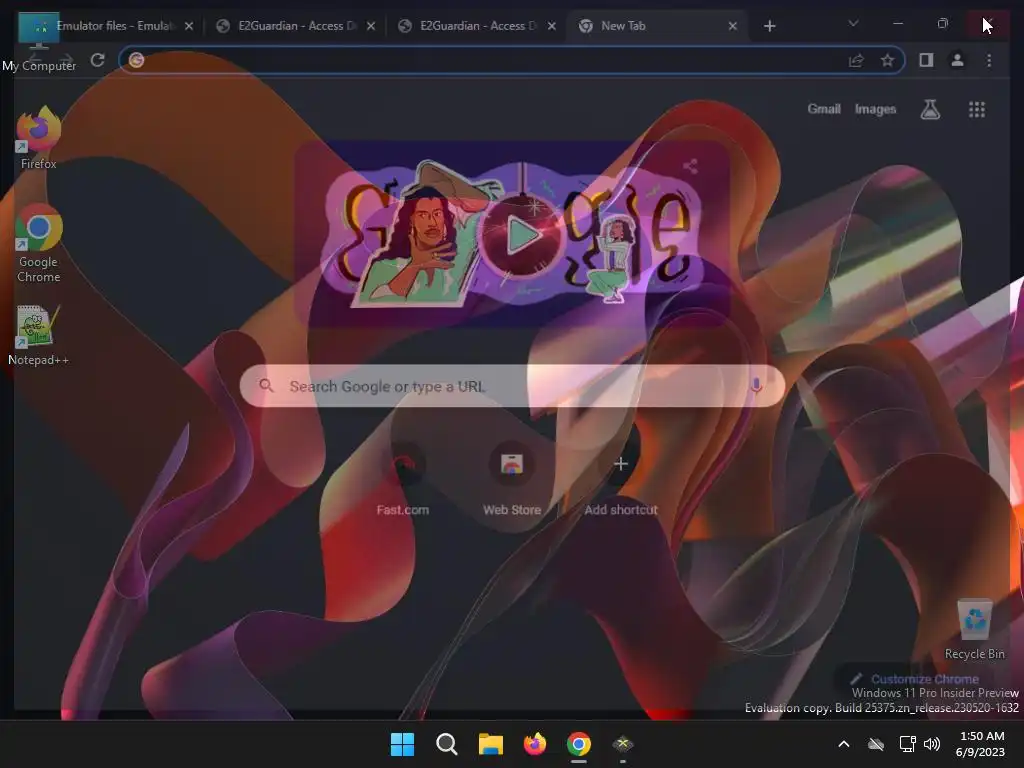Open taskbar Search
The width and height of the screenshot is (1024, 768).
coord(447,744)
